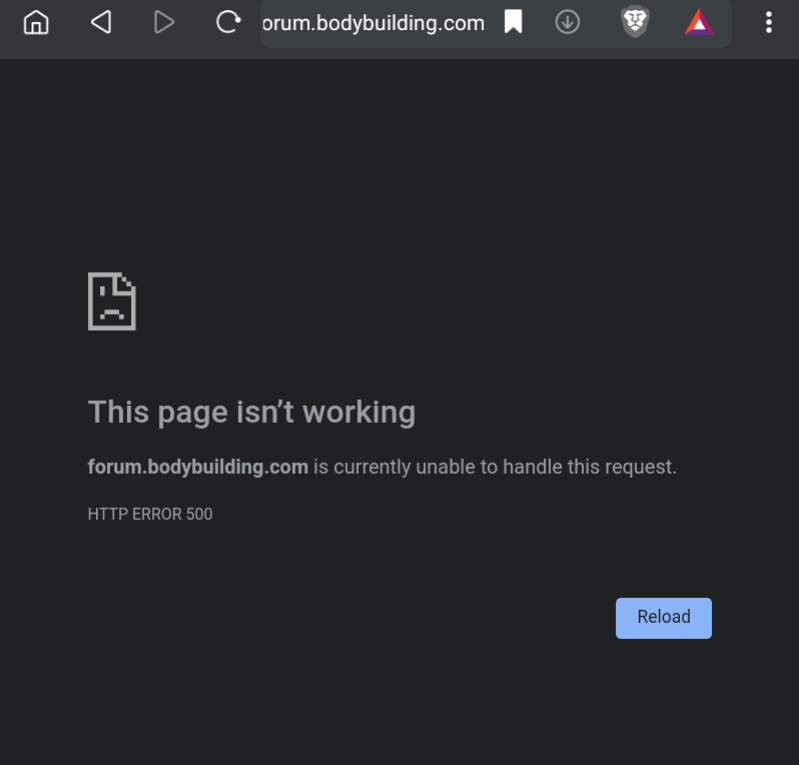The image size is (799, 765).
Task: Go to the browser home page
Action: point(36,22)
